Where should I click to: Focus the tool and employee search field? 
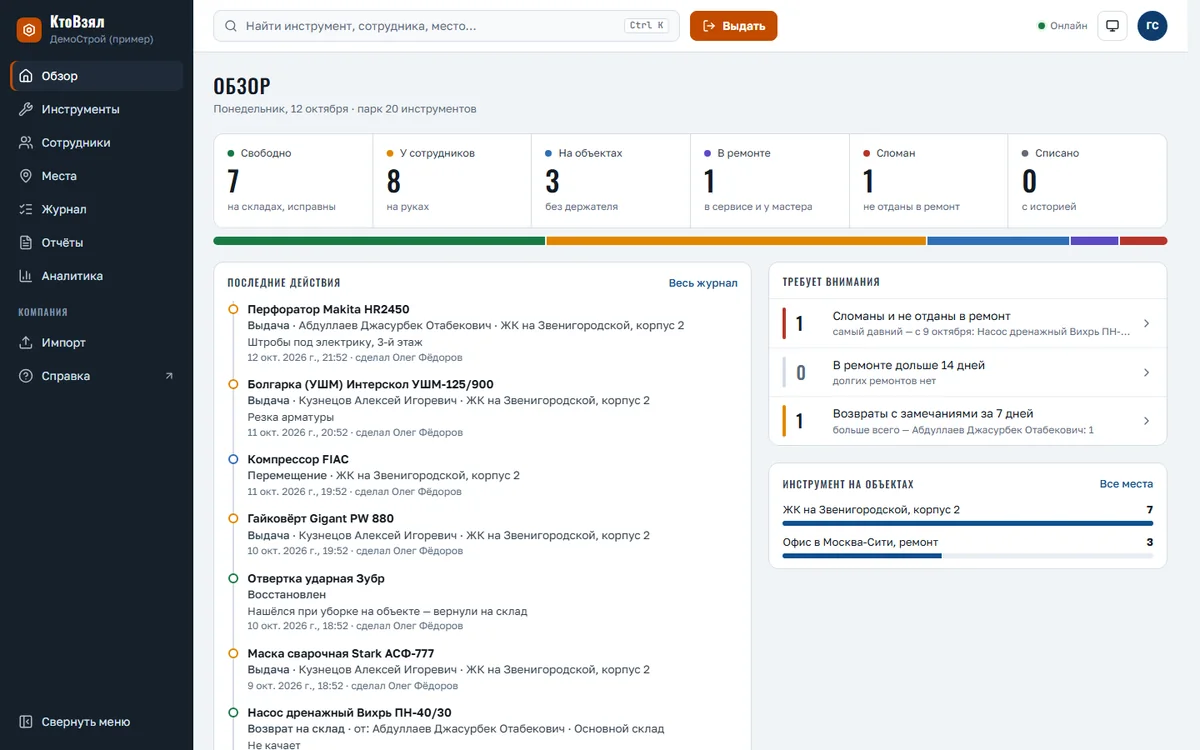click(x=446, y=26)
